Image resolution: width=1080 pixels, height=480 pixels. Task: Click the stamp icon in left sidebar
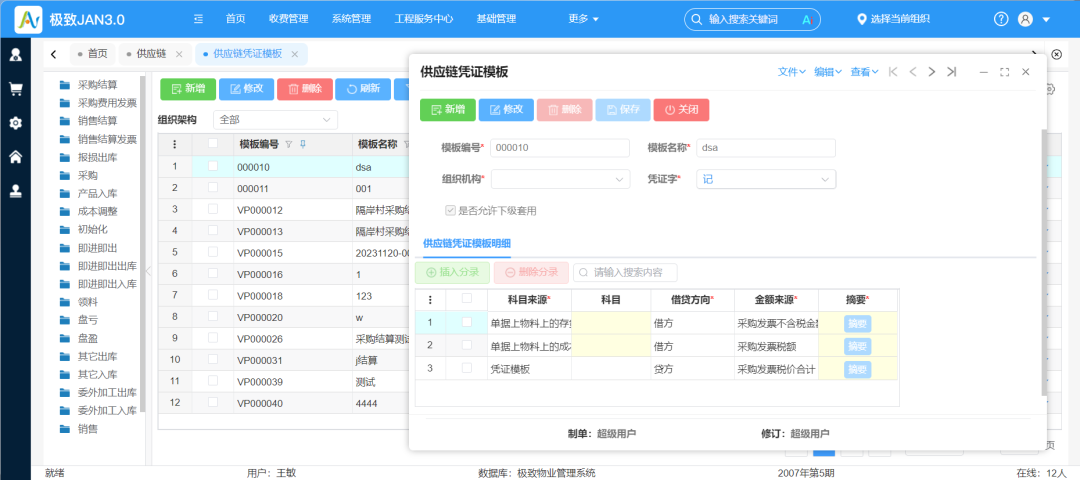coord(15,191)
